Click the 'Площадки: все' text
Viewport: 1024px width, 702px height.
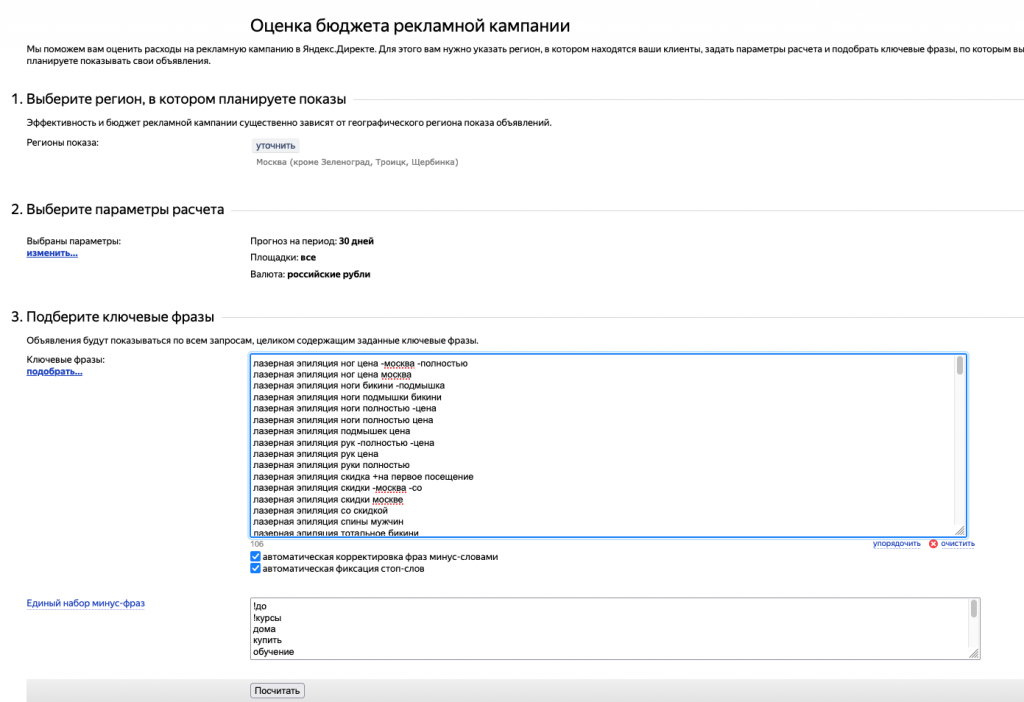tap(283, 257)
